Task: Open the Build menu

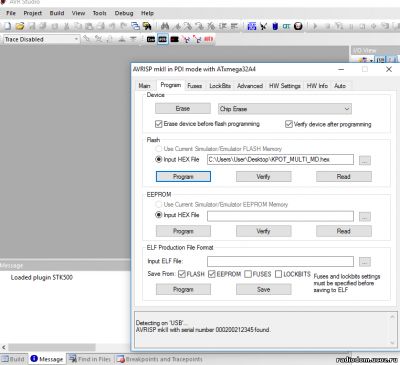Action: (57, 13)
